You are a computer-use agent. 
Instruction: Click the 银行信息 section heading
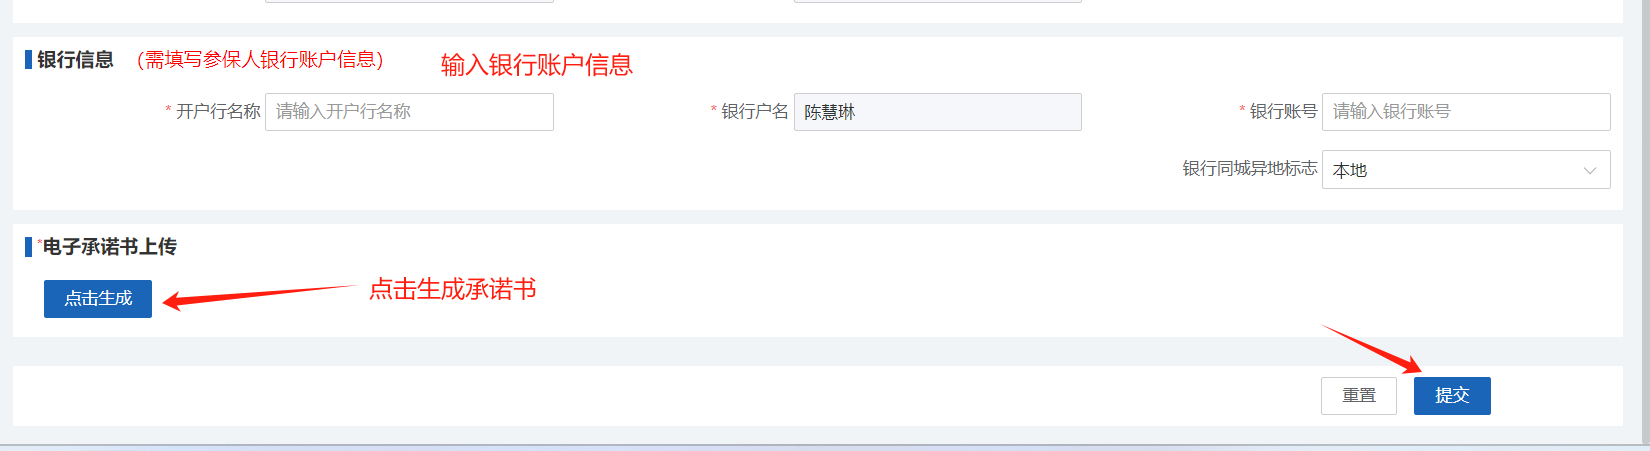click(x=76, y=60)
